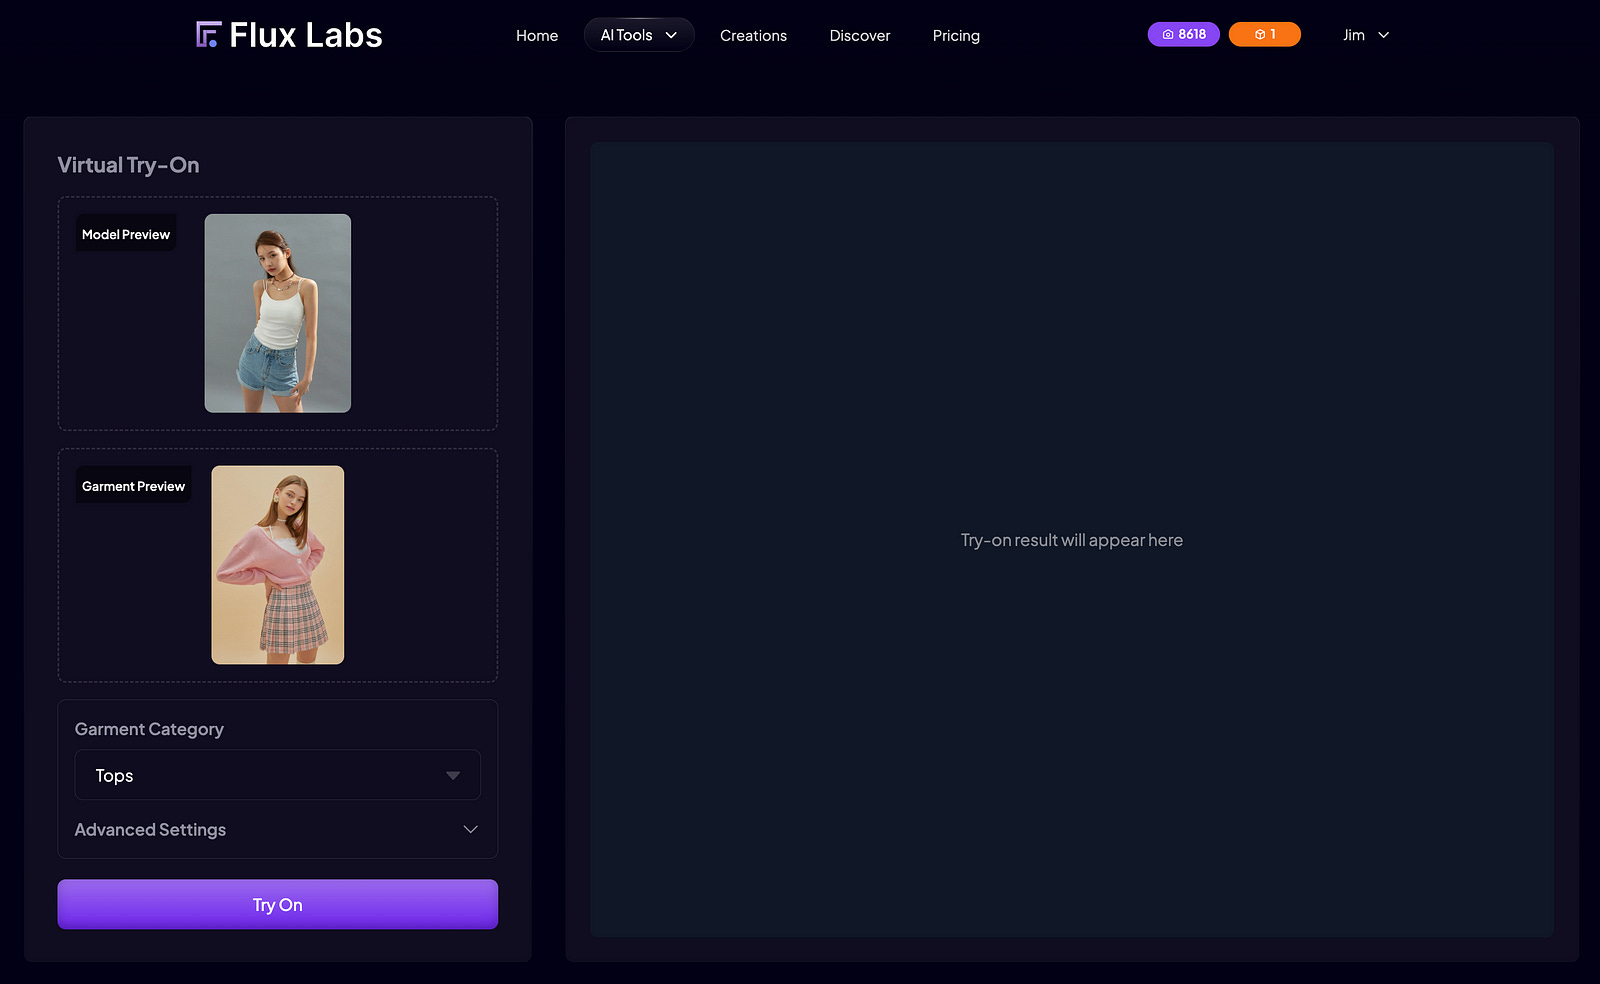Screen dimensions: 1600x984
Task: Open the Discover page
Action: tap(859, 35)
